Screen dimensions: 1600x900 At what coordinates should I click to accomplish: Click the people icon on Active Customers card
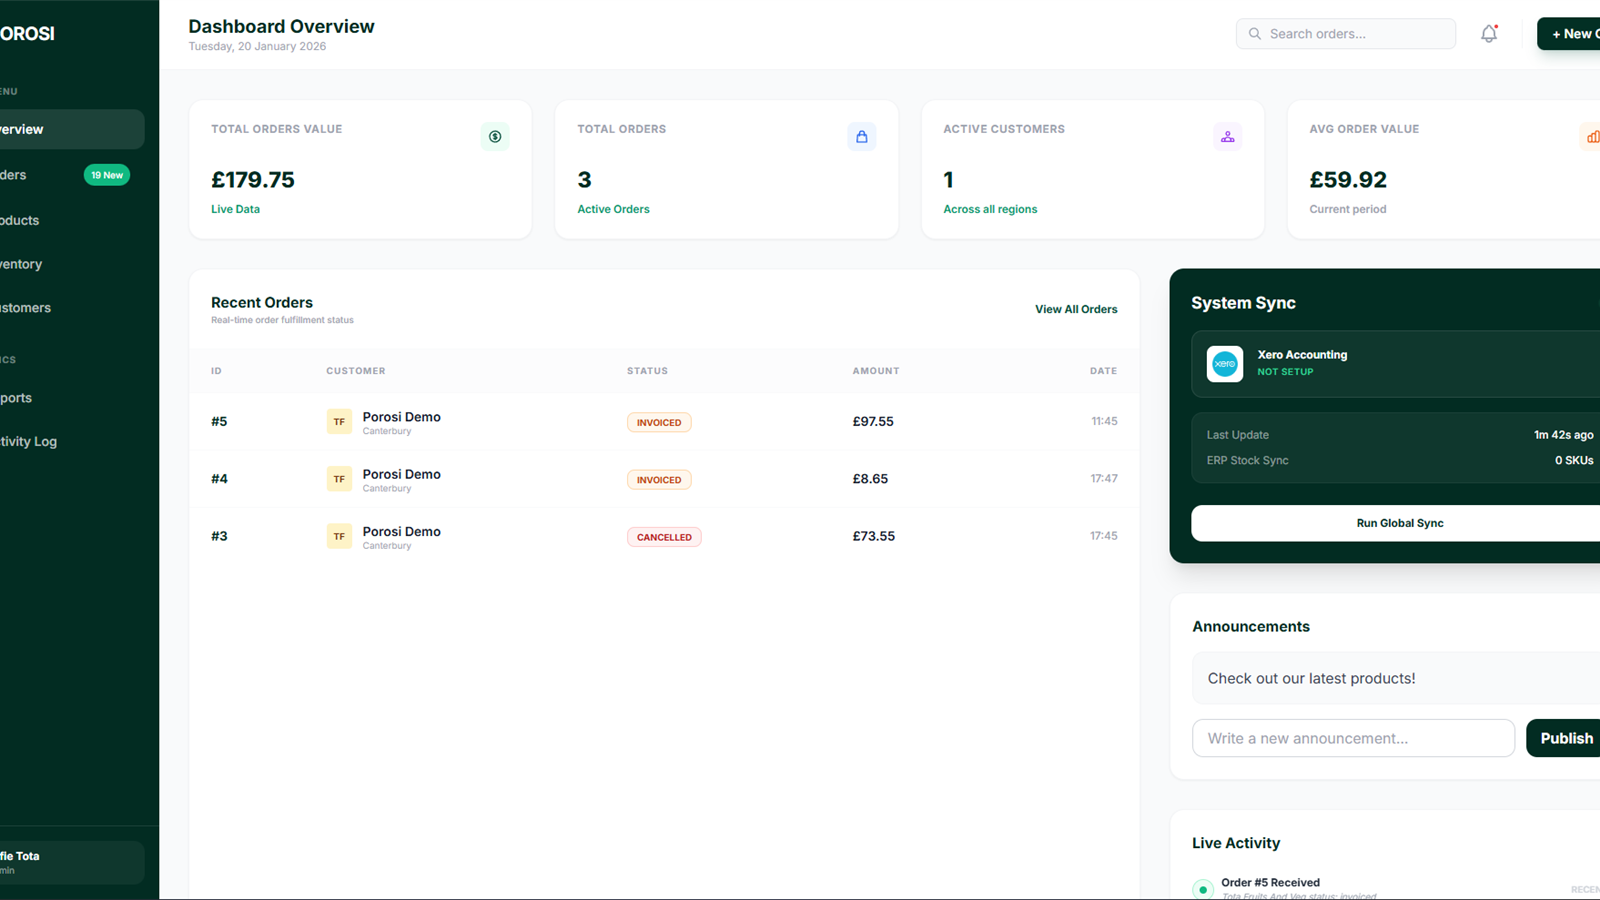[1228, 137]
